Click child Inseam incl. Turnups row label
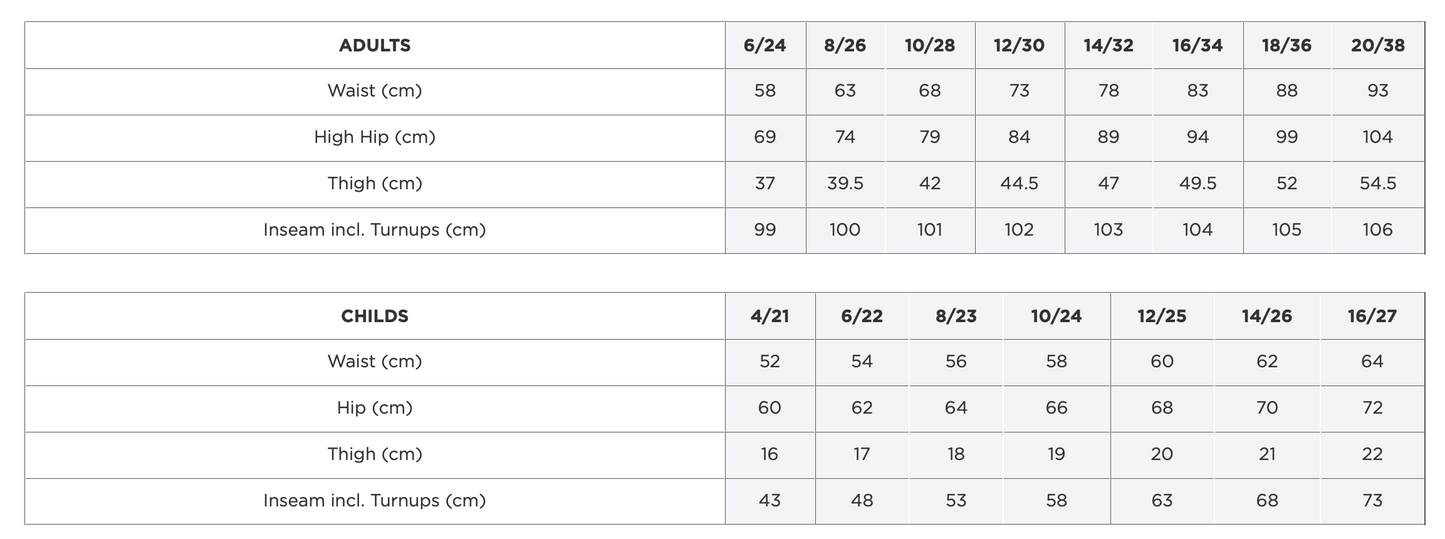This screenshot has height=539, width=1445. [x=374, y=500]
